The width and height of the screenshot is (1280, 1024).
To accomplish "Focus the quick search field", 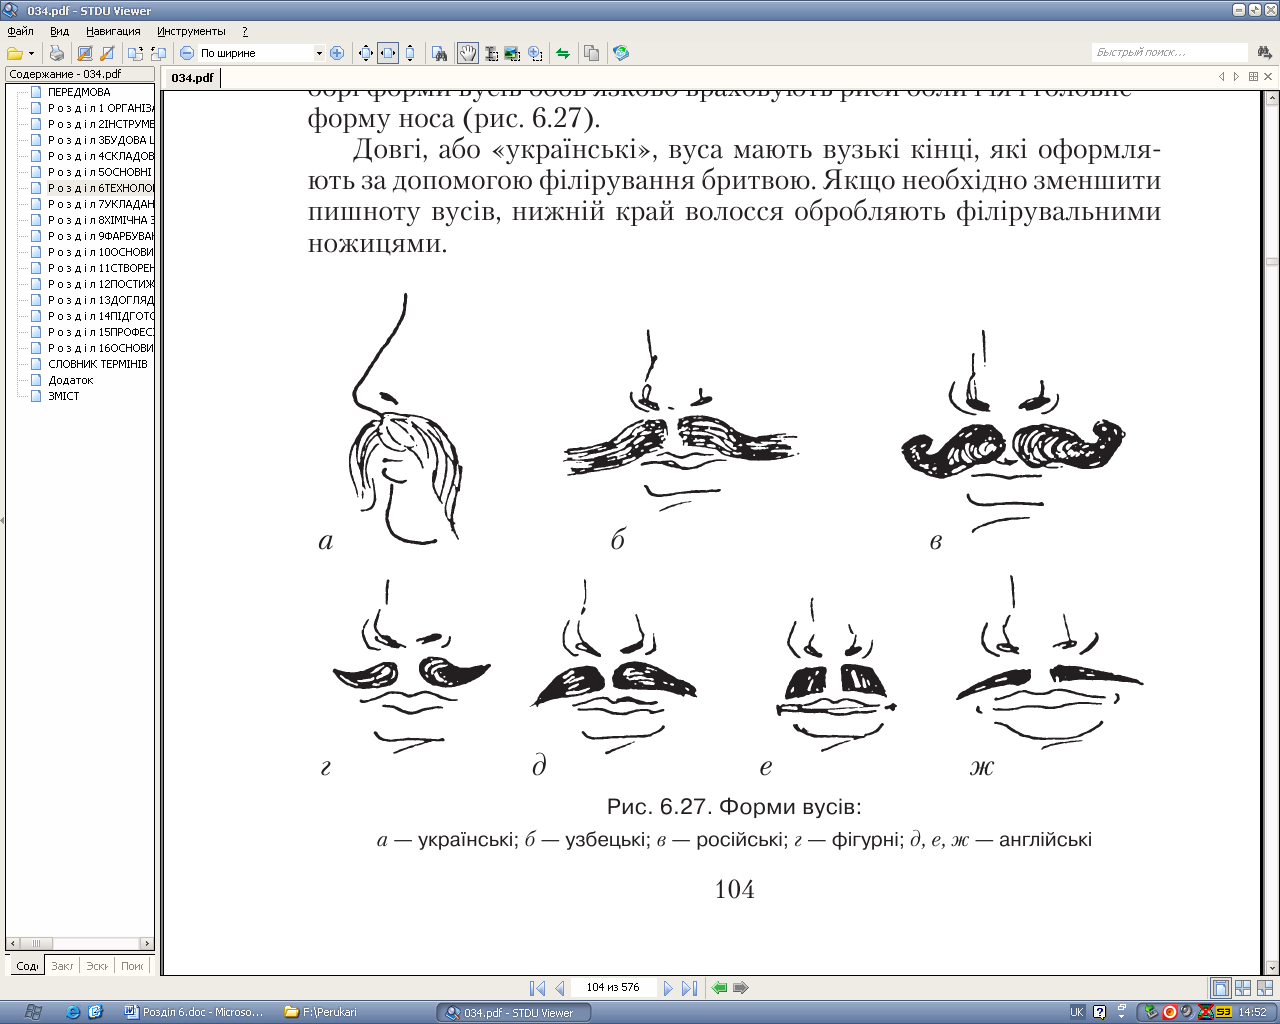I will tap(1170, 52).
